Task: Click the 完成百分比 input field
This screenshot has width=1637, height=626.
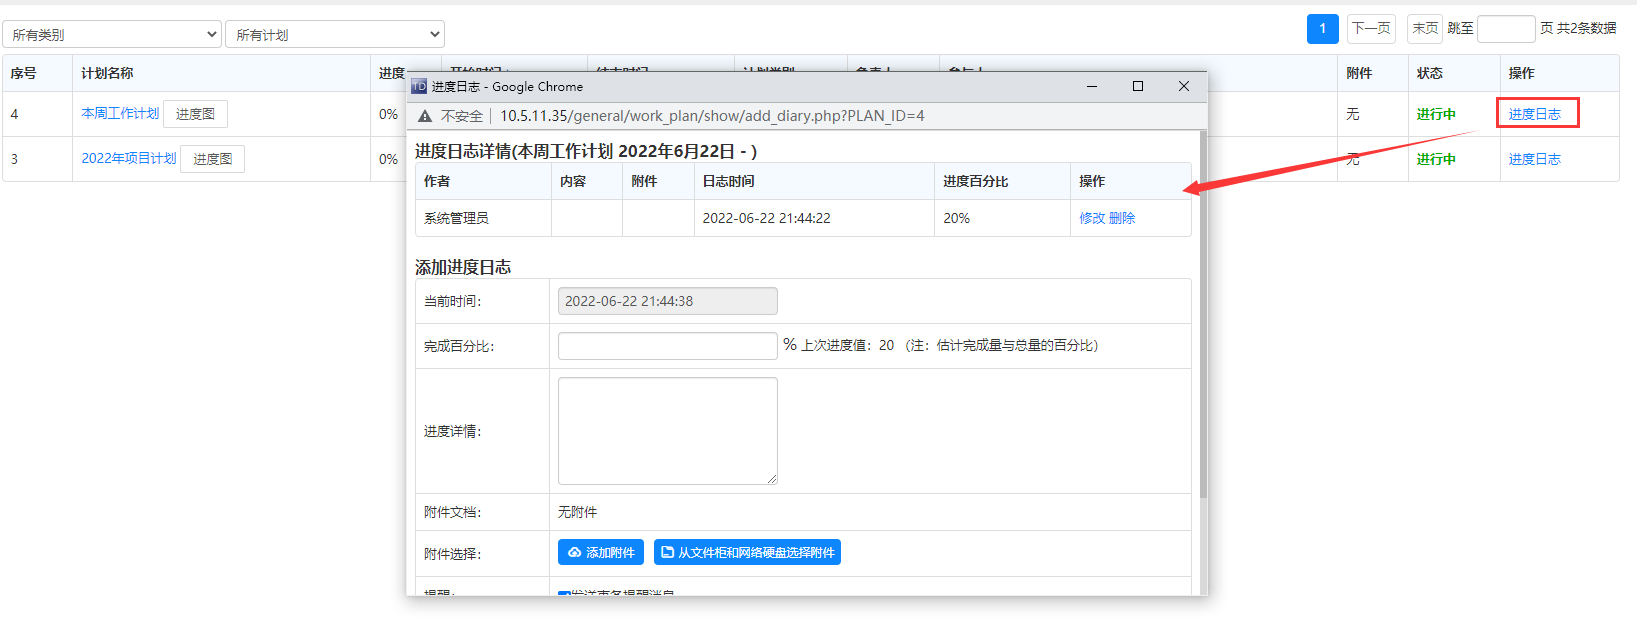Action: pyautogui.click(x=667, y=346)
